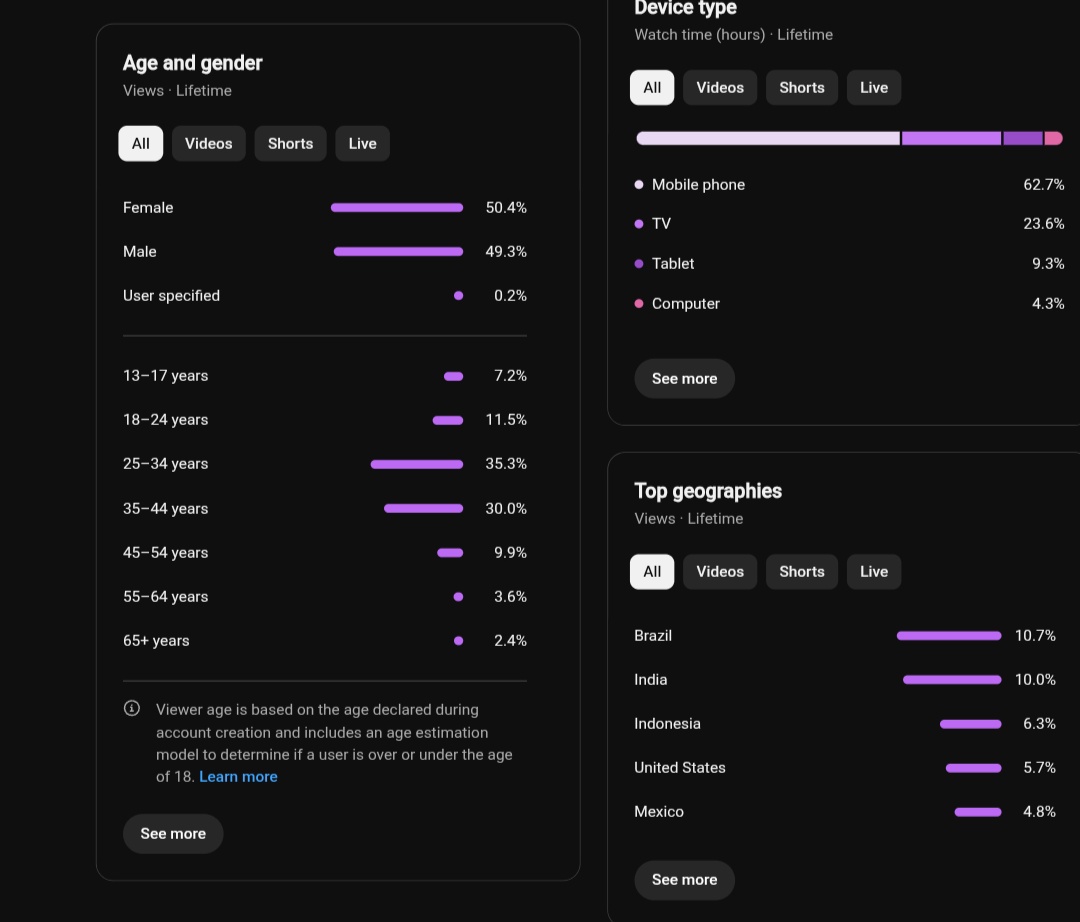Select All chip in Top geographies
Image resolution: width=1080 pixels, height=922 pixels.
[x=652, y=572]
